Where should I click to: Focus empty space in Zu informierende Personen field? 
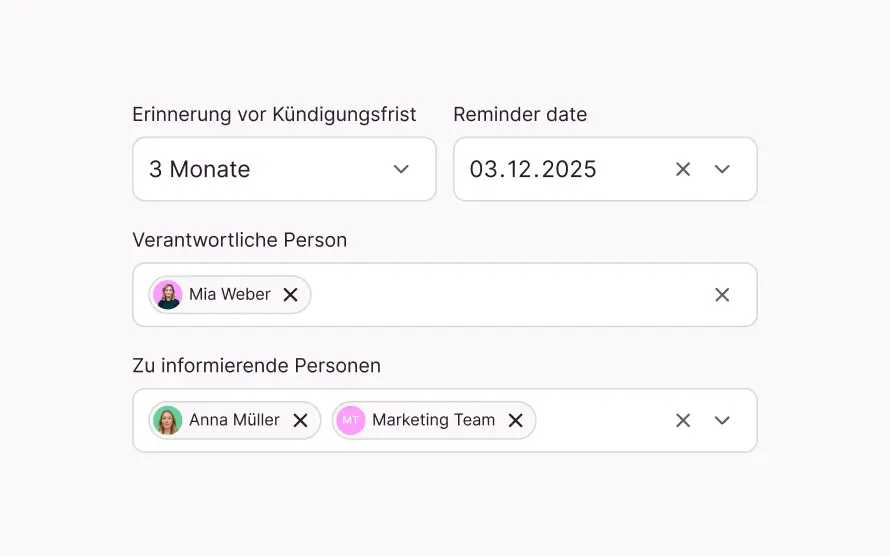coord(600,421)
